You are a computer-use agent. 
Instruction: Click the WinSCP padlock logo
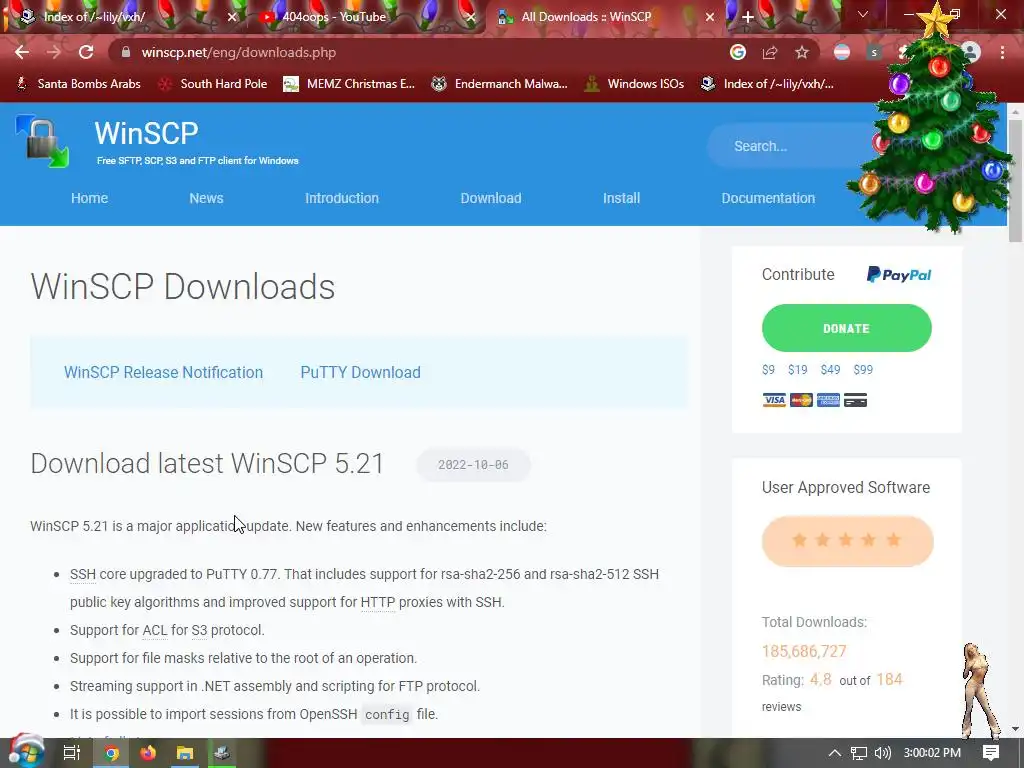click(x=42, y=141)
